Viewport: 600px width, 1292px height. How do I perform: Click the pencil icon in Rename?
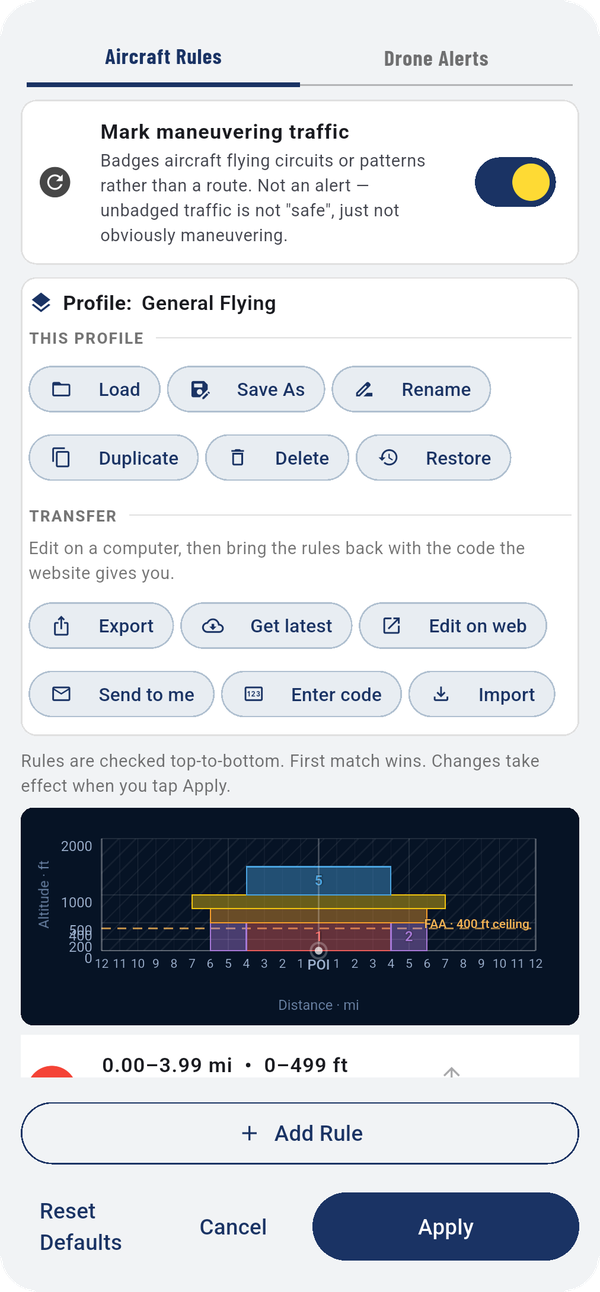pyautogui.click(x=364, y=389)
